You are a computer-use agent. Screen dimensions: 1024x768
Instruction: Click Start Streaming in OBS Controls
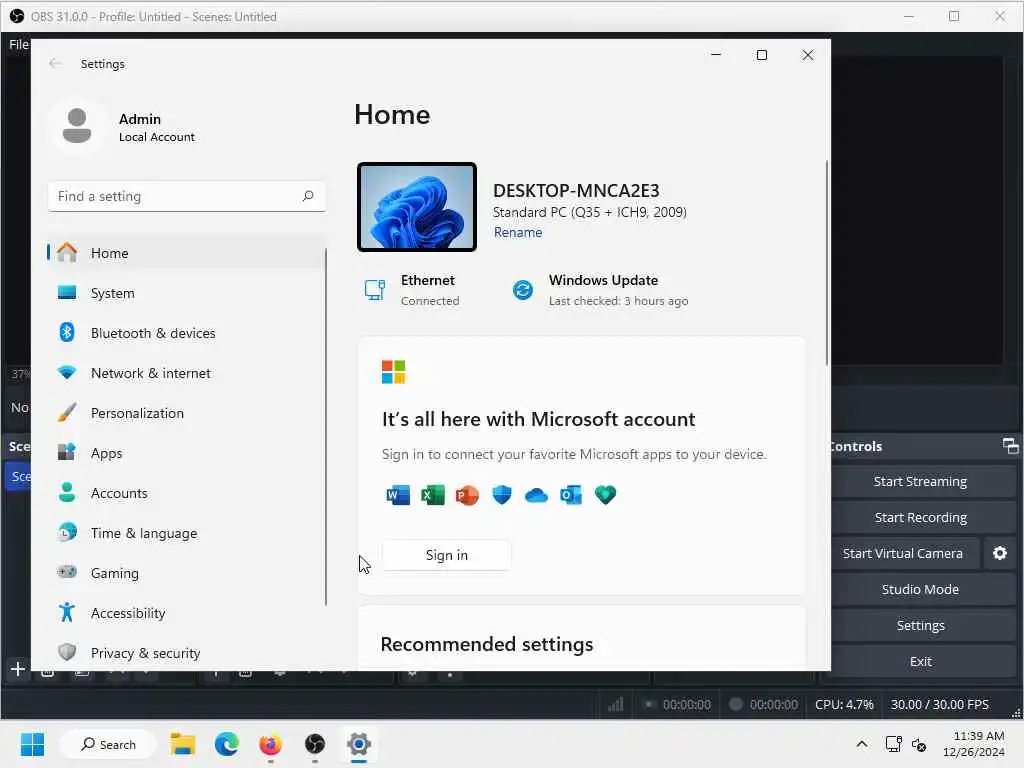(920, 481)
